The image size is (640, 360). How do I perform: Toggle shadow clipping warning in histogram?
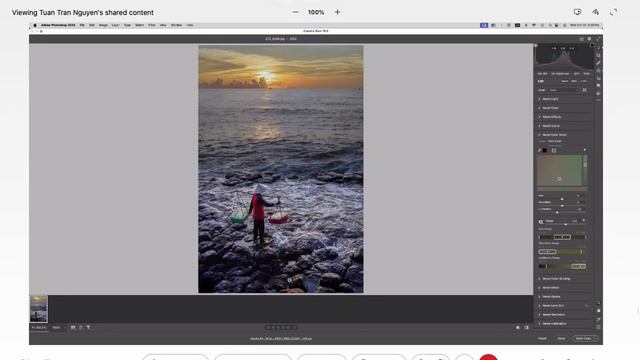(x=536, y=46)
